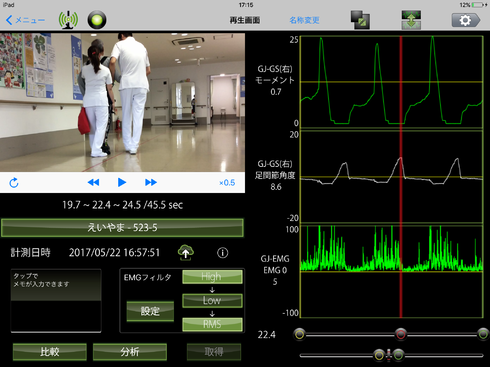Image resolution: width=490 pixels, height=367 pixels.
Task: Tap the 22.4 slider time value
Action: coord(267,335)
